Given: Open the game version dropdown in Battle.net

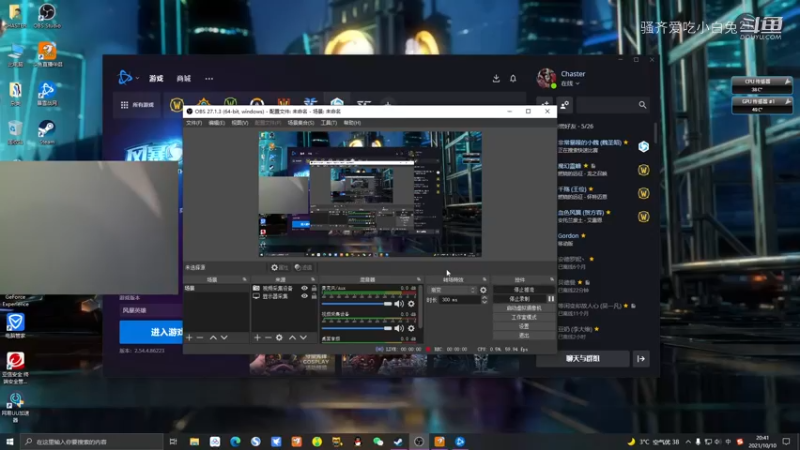Looking at the screenshot, I should coord(151,310).
